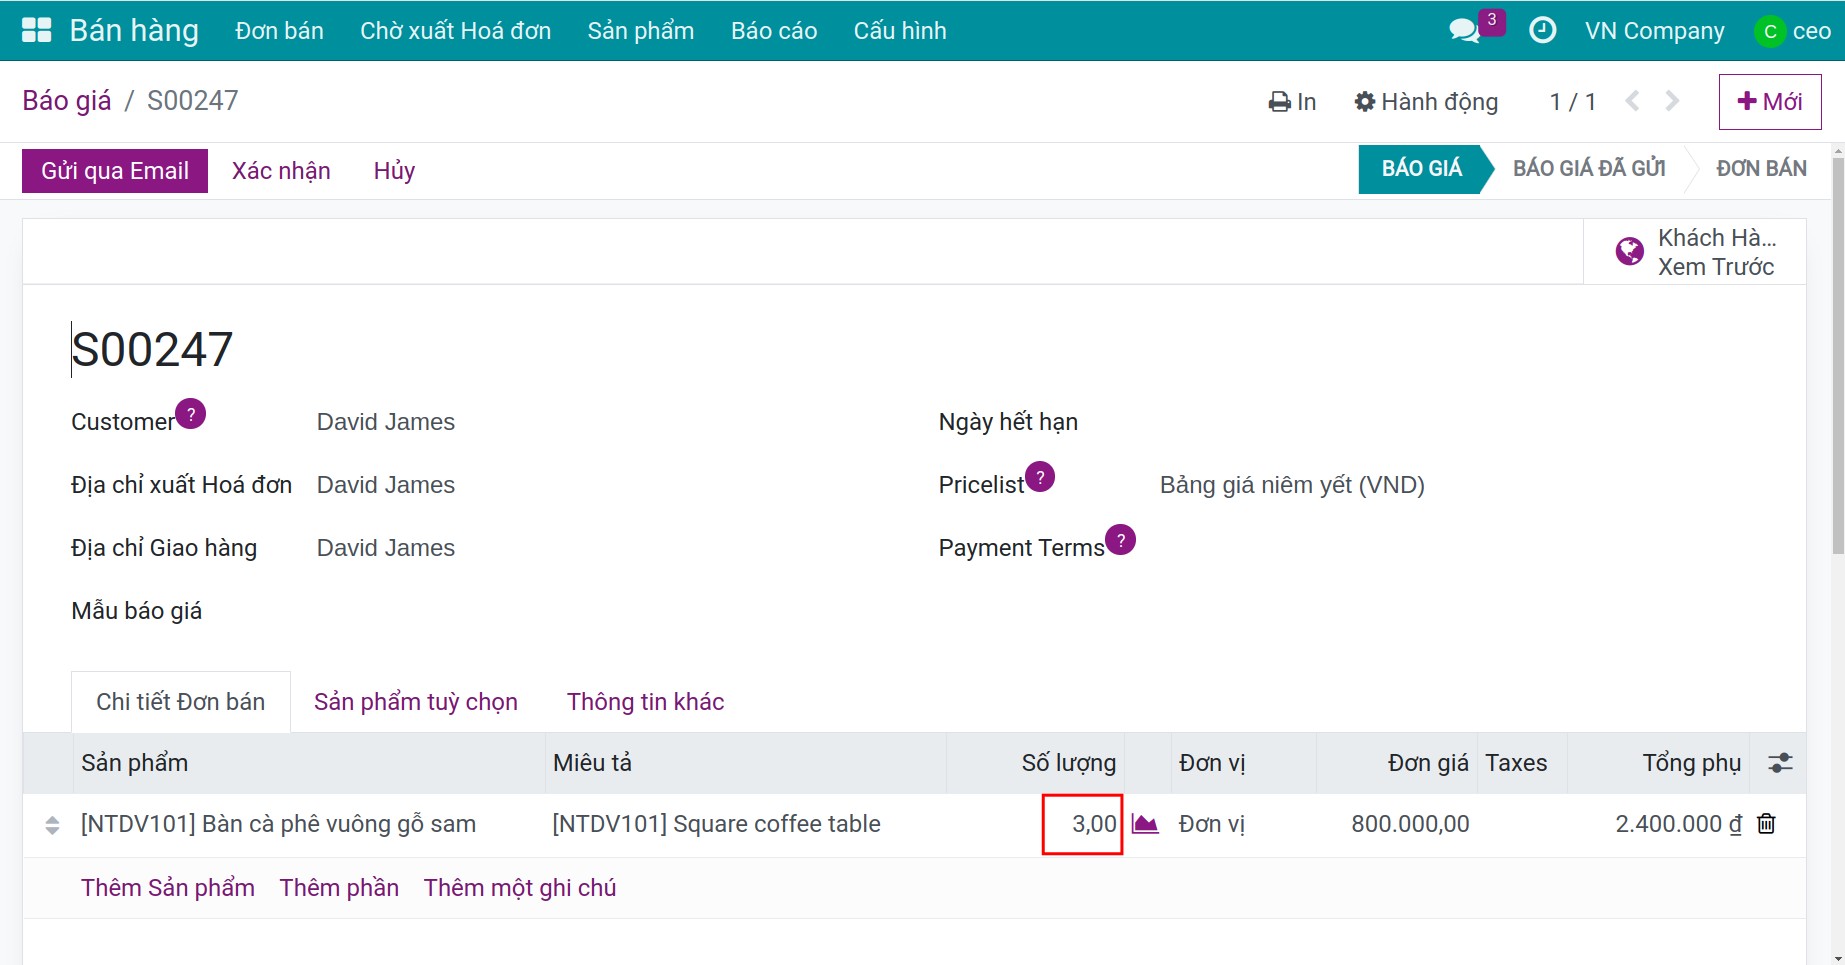Viewport: 1845px width, 965px height.
Task: Delete the order line with trash icon
Action: (x=1767, y=824)
